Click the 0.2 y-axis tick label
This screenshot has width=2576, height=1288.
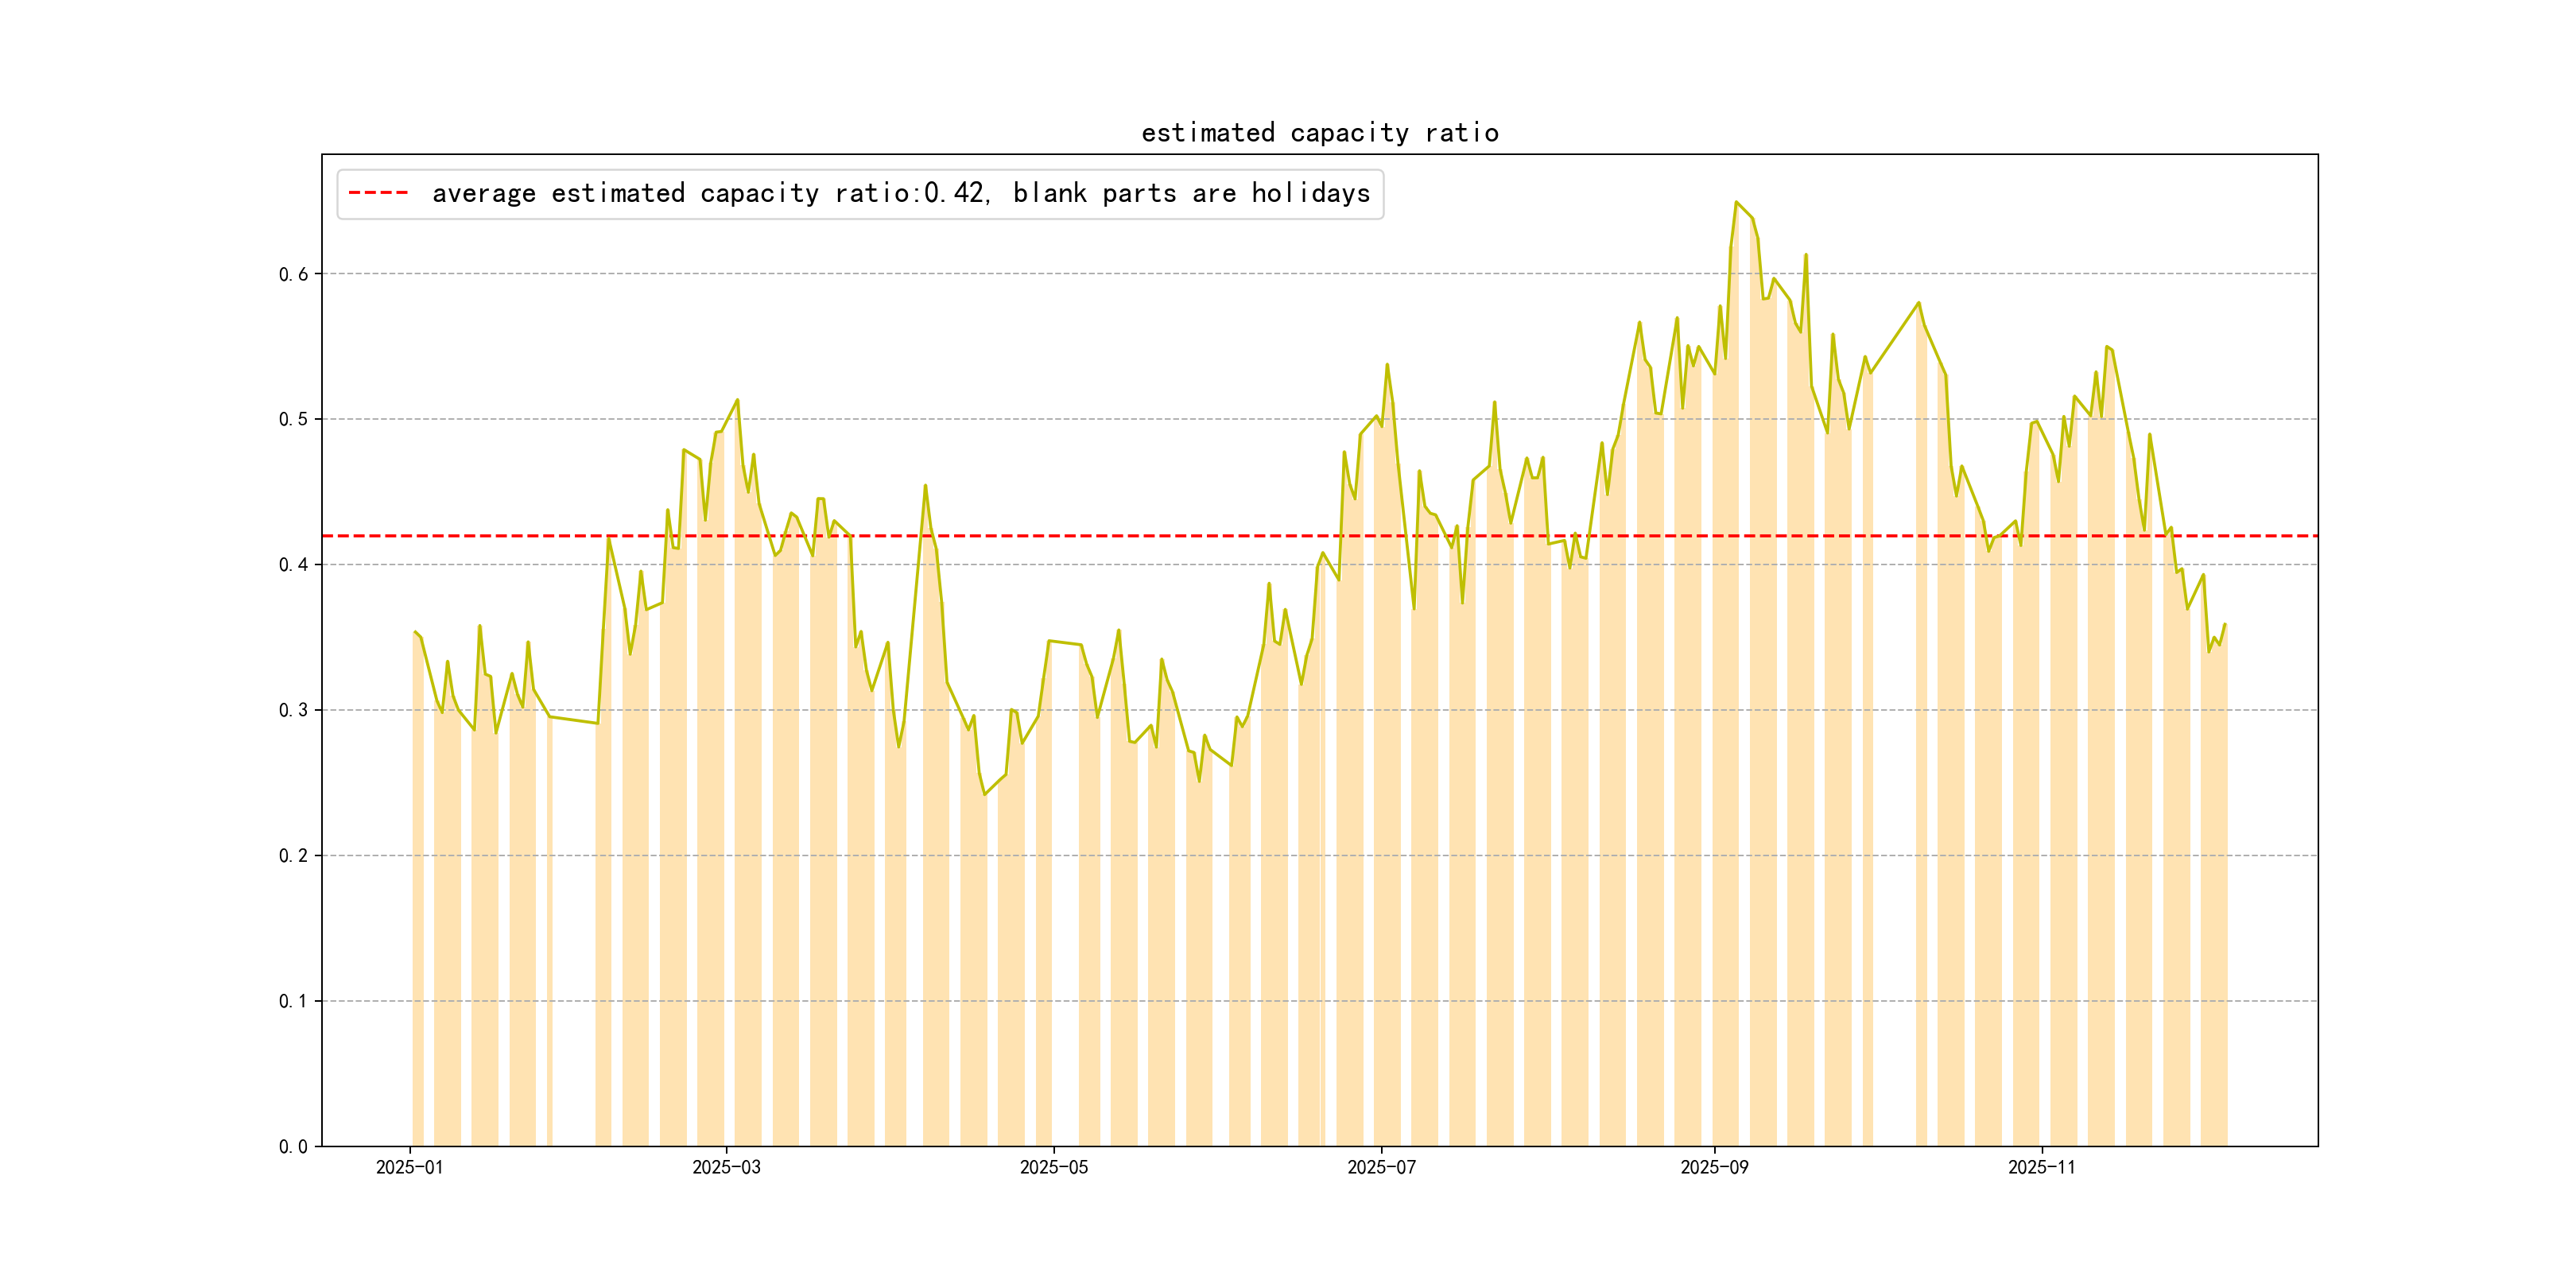[x=293, y=856]
